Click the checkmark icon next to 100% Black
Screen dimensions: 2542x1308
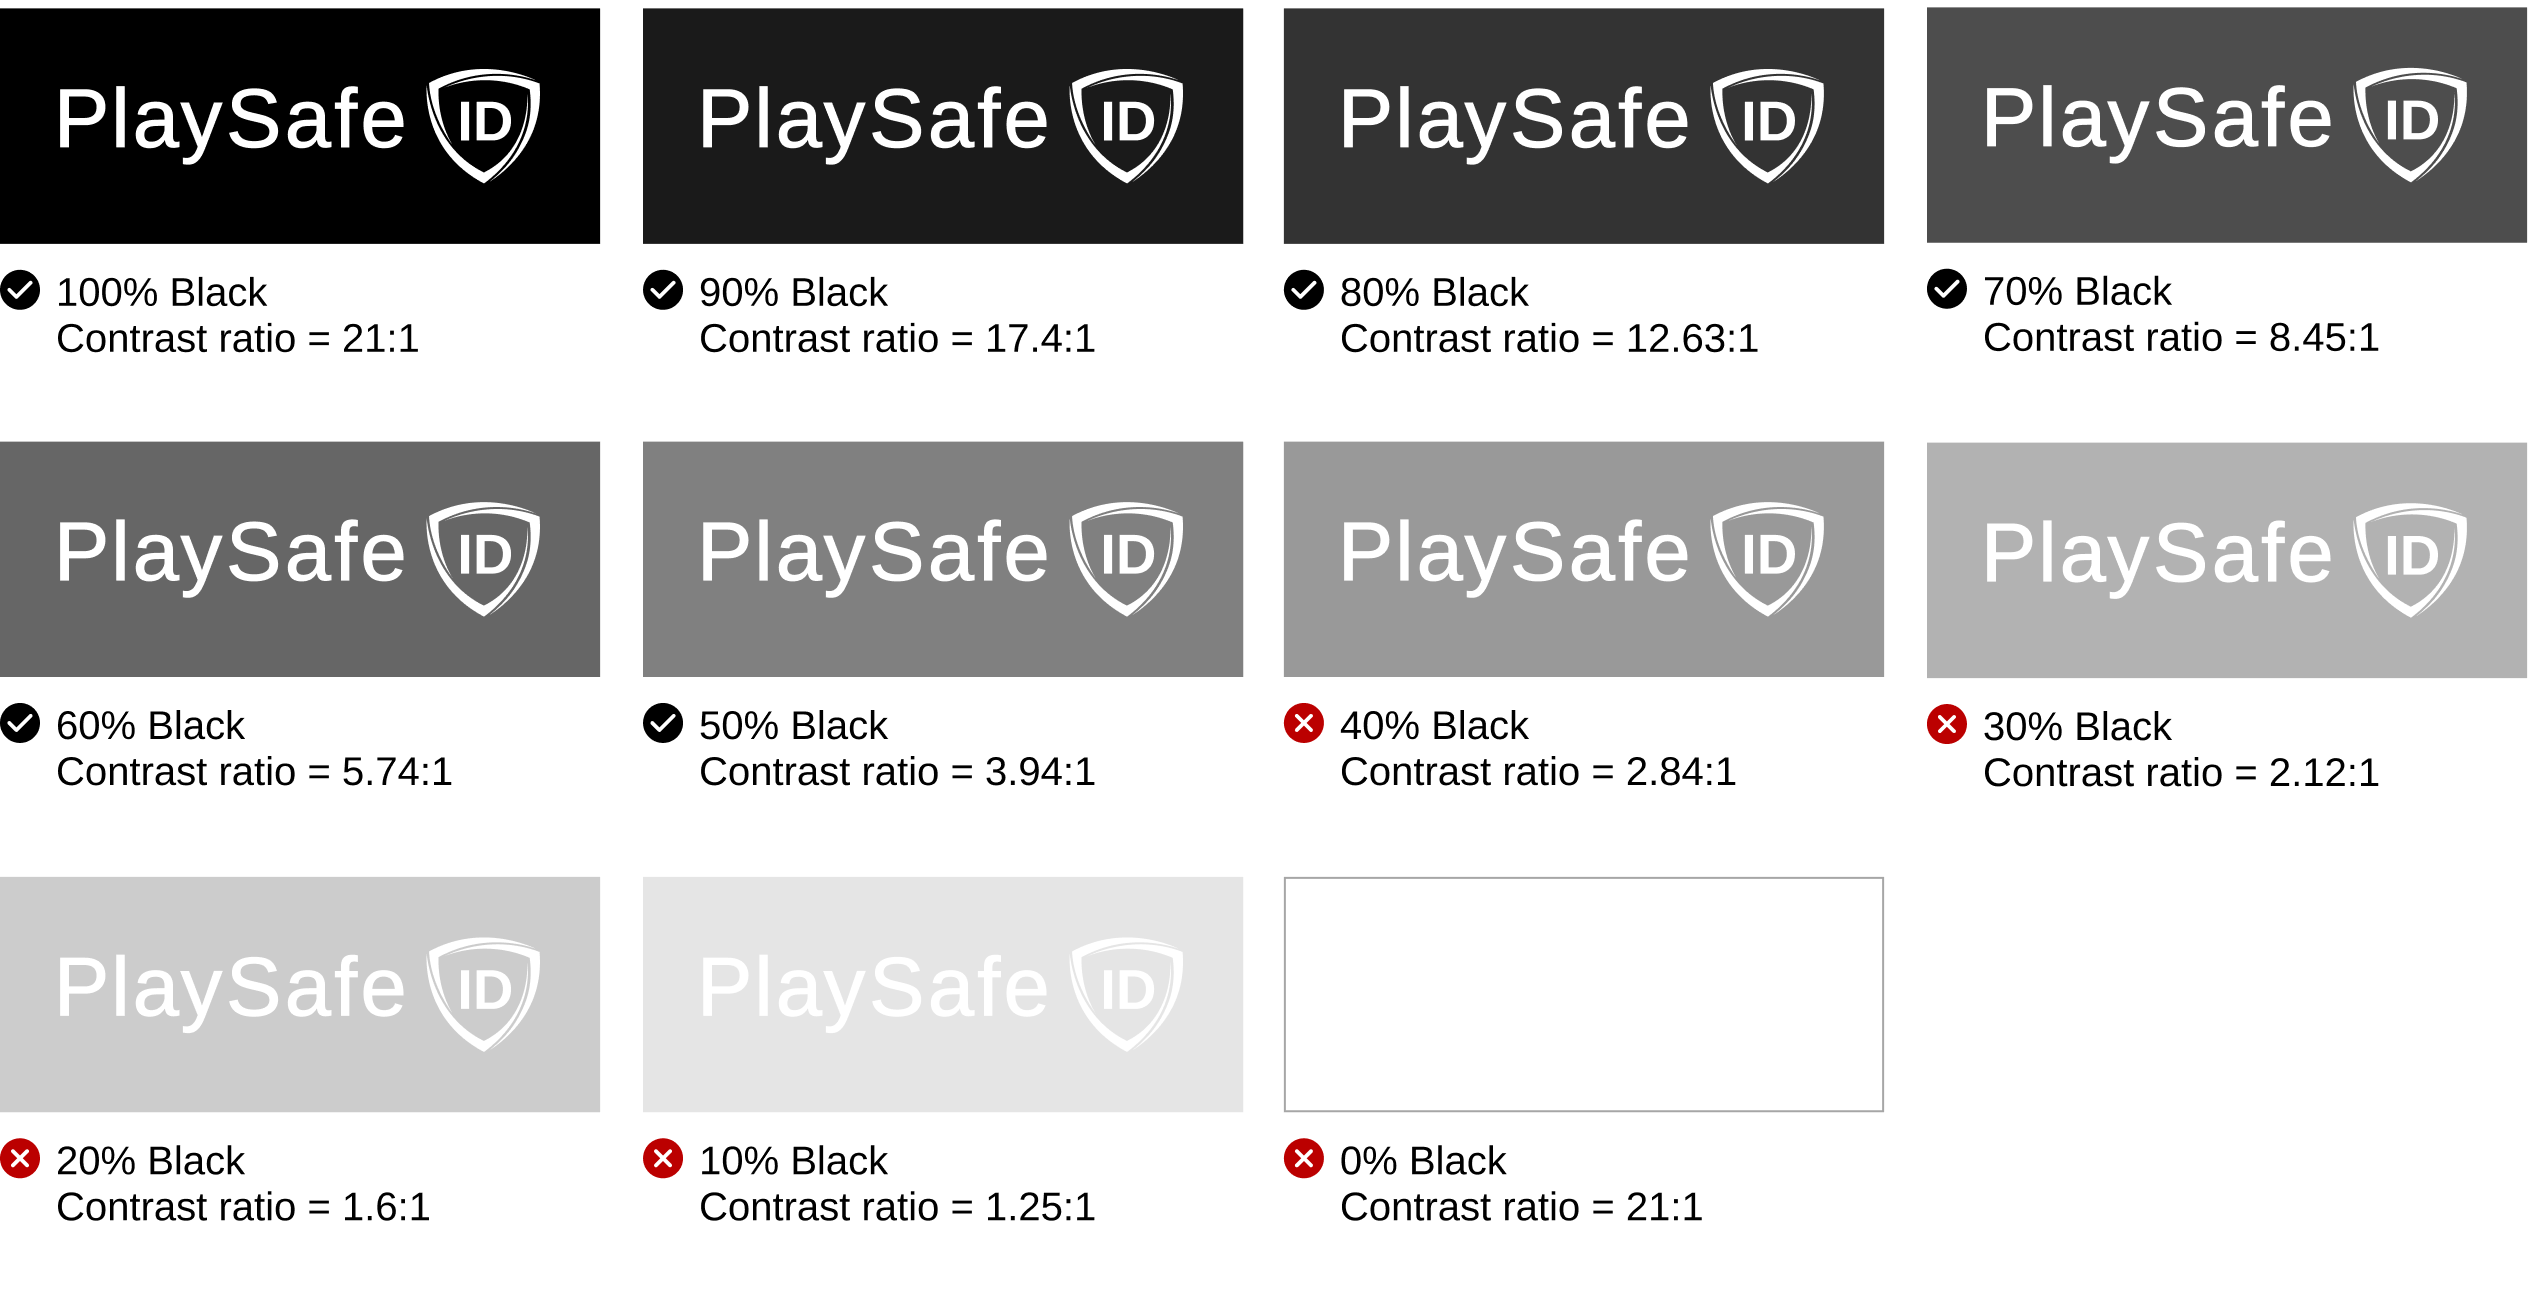[20, 290]
